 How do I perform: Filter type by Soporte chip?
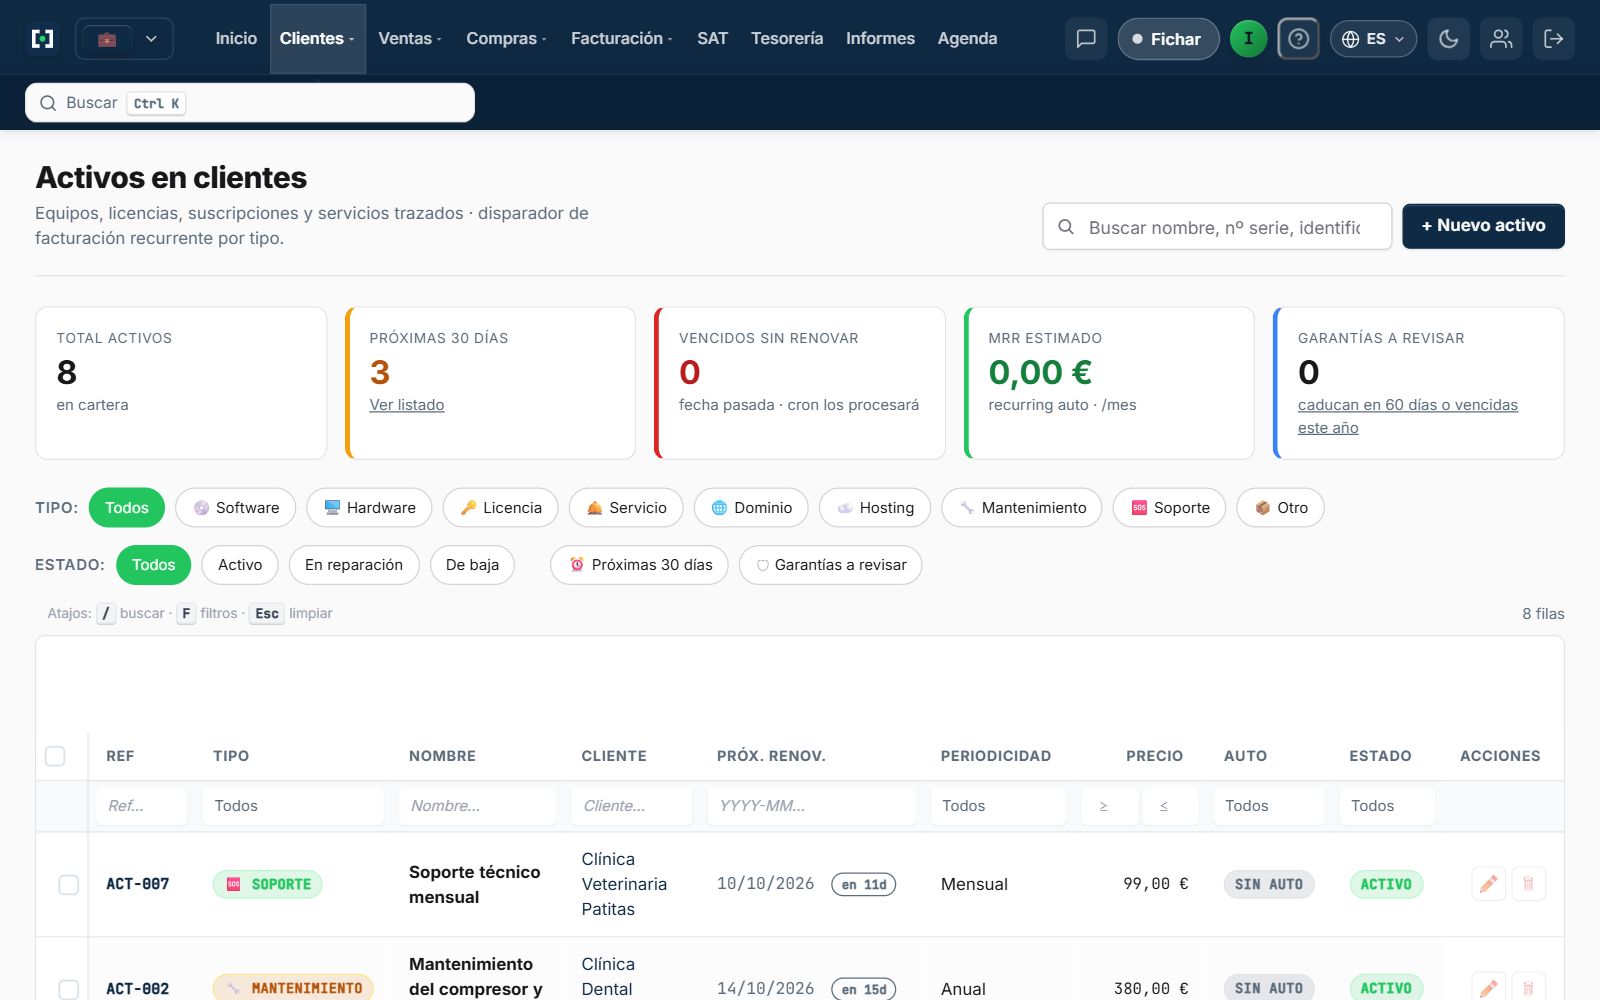click(x=1169, y=508)
